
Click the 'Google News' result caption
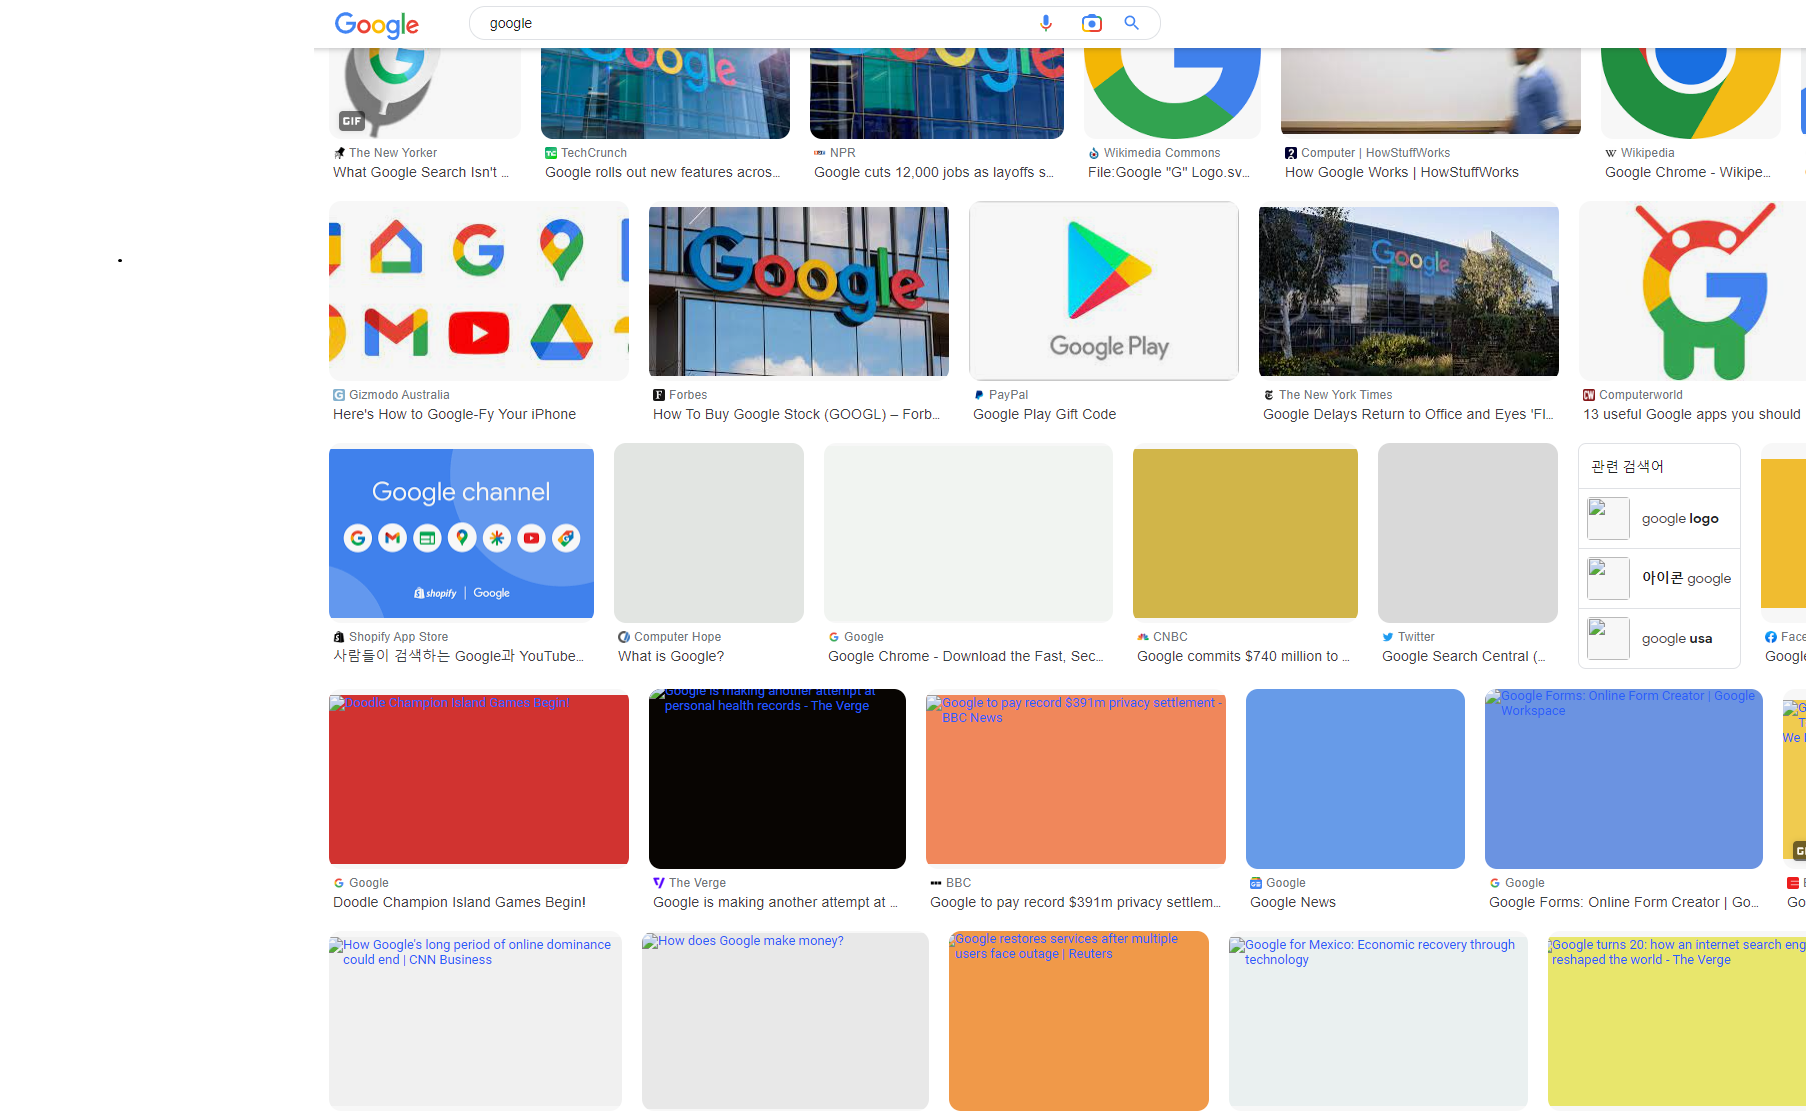[1293, 902]
